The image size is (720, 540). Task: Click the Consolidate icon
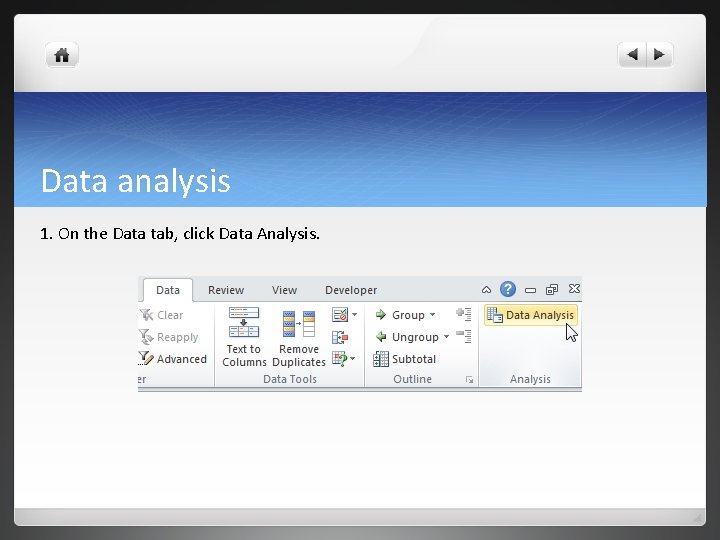[x=340, y=338]
